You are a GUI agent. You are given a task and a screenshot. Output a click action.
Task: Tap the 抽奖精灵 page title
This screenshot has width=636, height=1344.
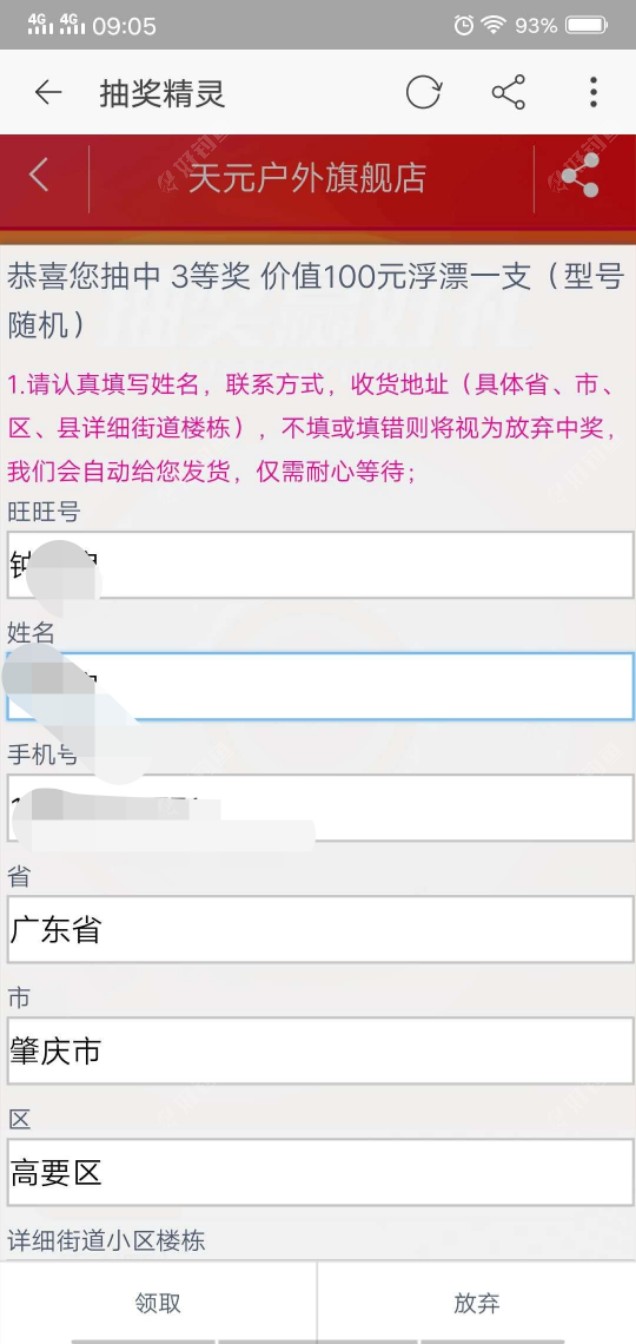coord(162,94)
